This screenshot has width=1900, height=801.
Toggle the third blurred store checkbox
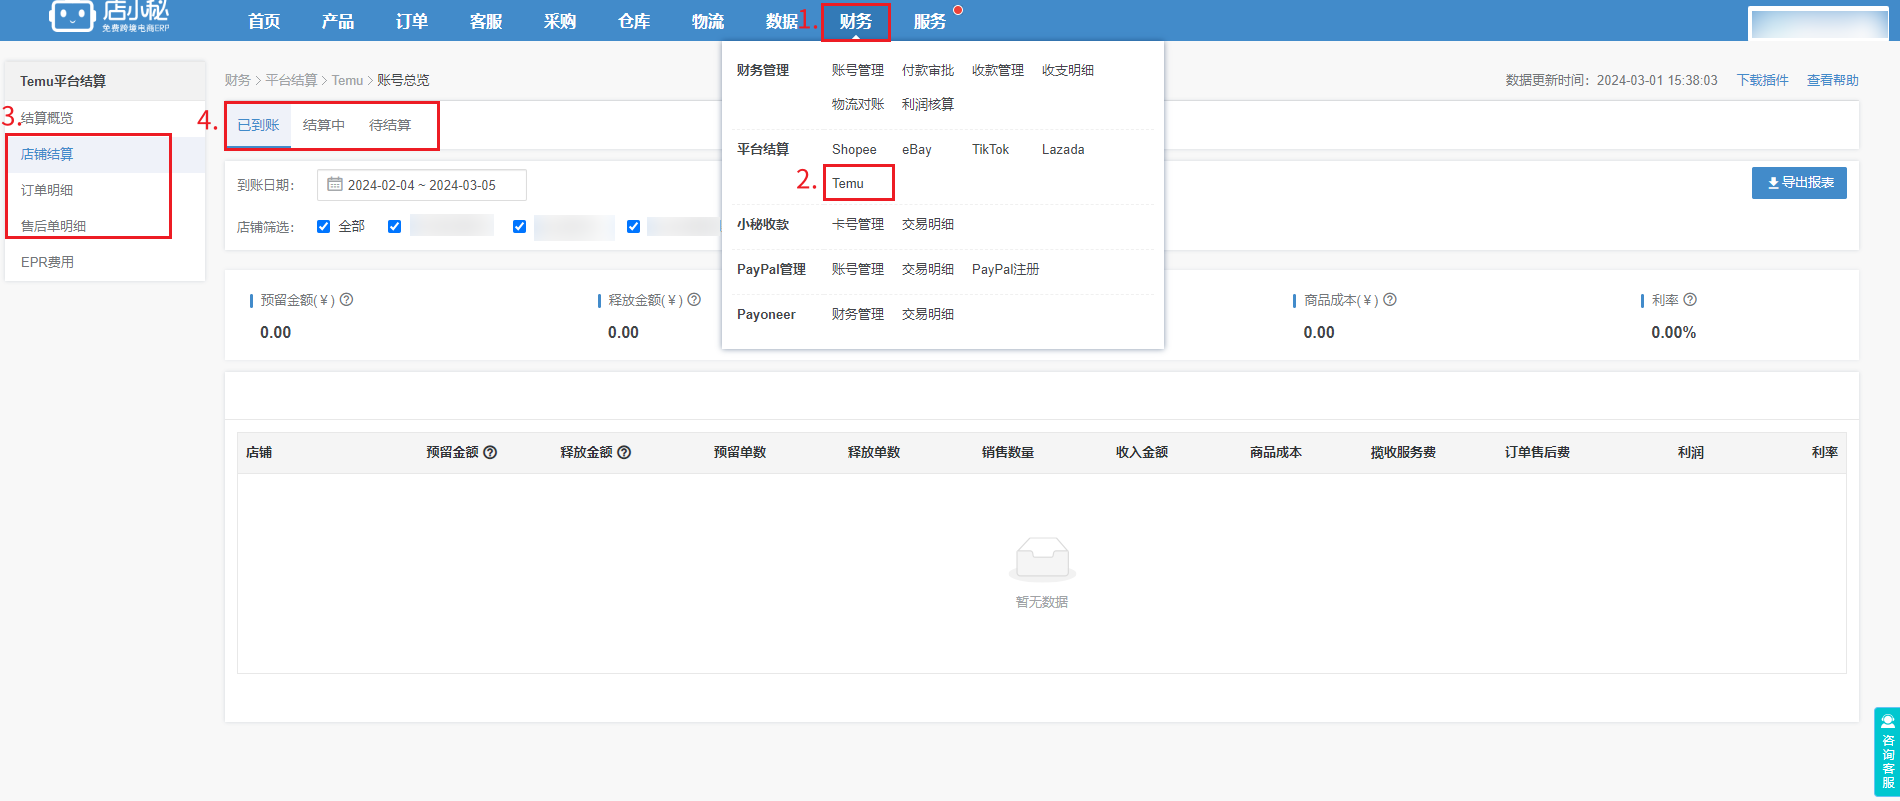[x=634, y=226]
